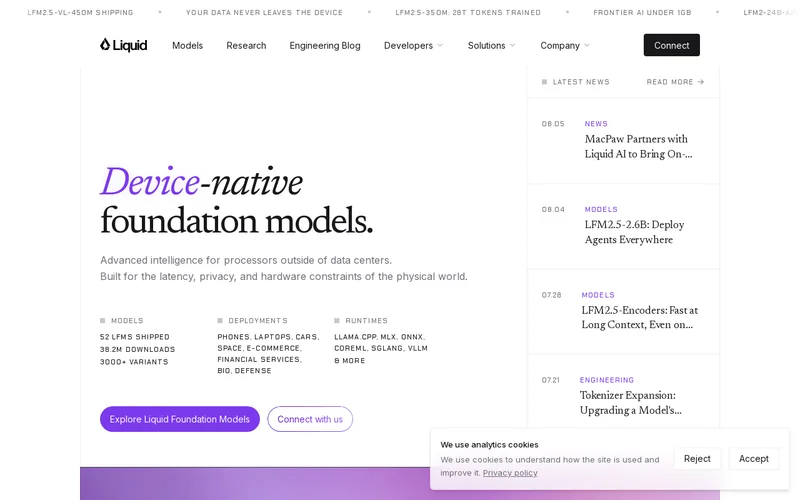The image size is (800, 500).
Task: Open Tokenizer Expansion article
Action: point(631,403)
